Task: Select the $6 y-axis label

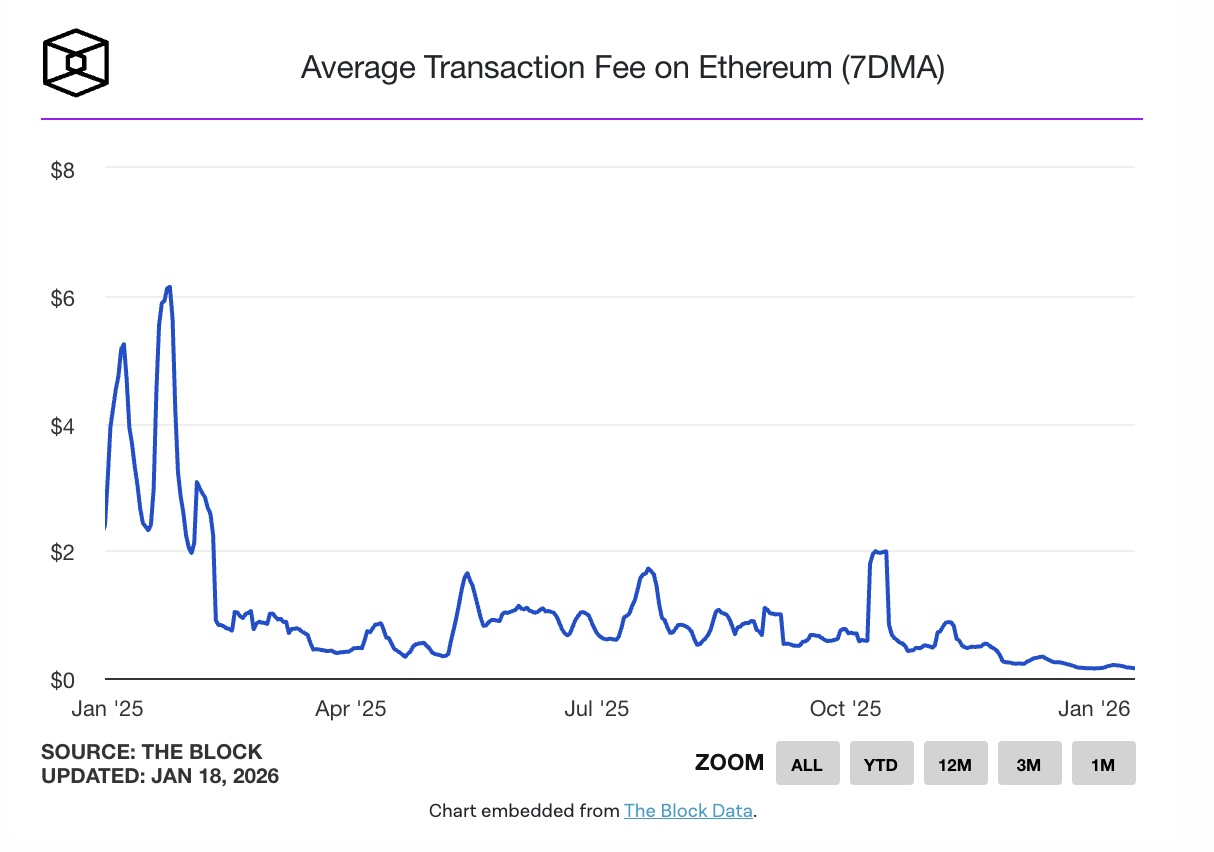Action: click(x=62, y=298)
